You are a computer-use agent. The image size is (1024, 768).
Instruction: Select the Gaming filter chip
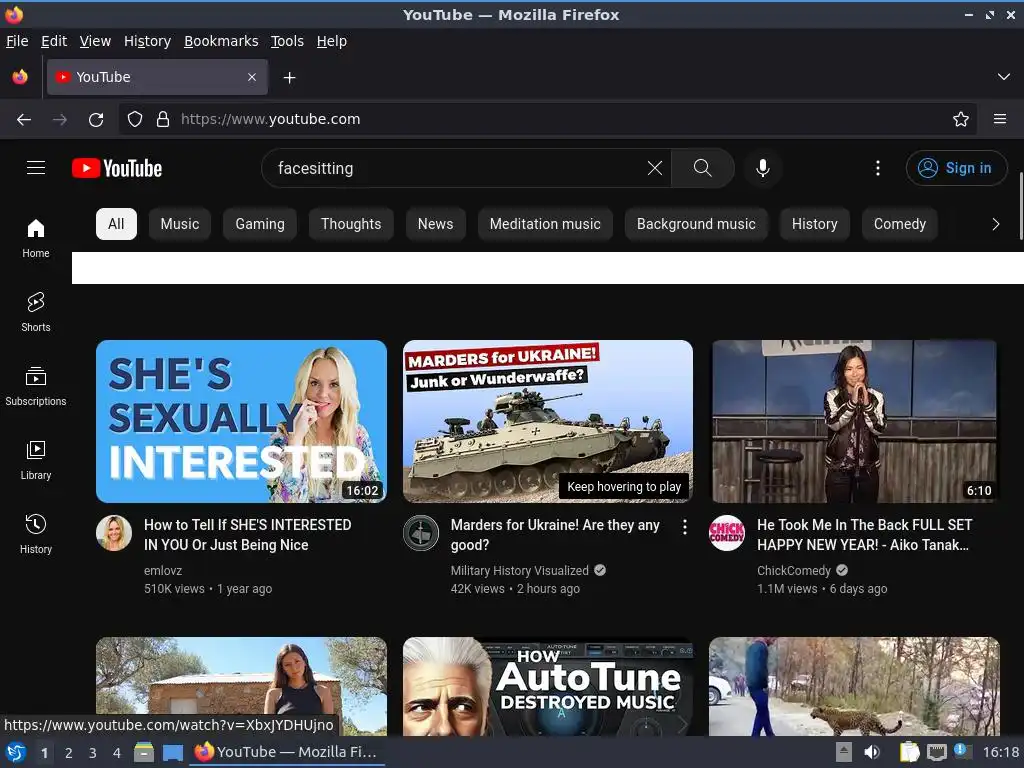point(260,224)
